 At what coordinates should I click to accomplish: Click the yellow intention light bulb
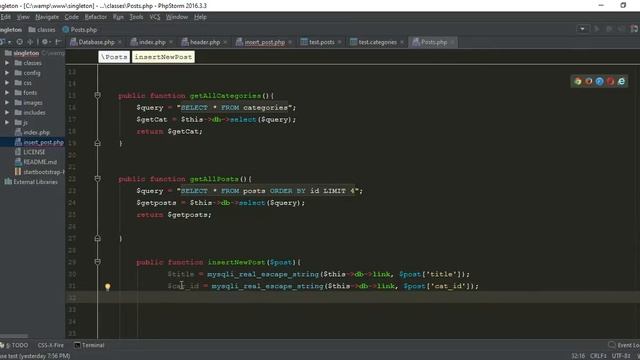point(108,287)
